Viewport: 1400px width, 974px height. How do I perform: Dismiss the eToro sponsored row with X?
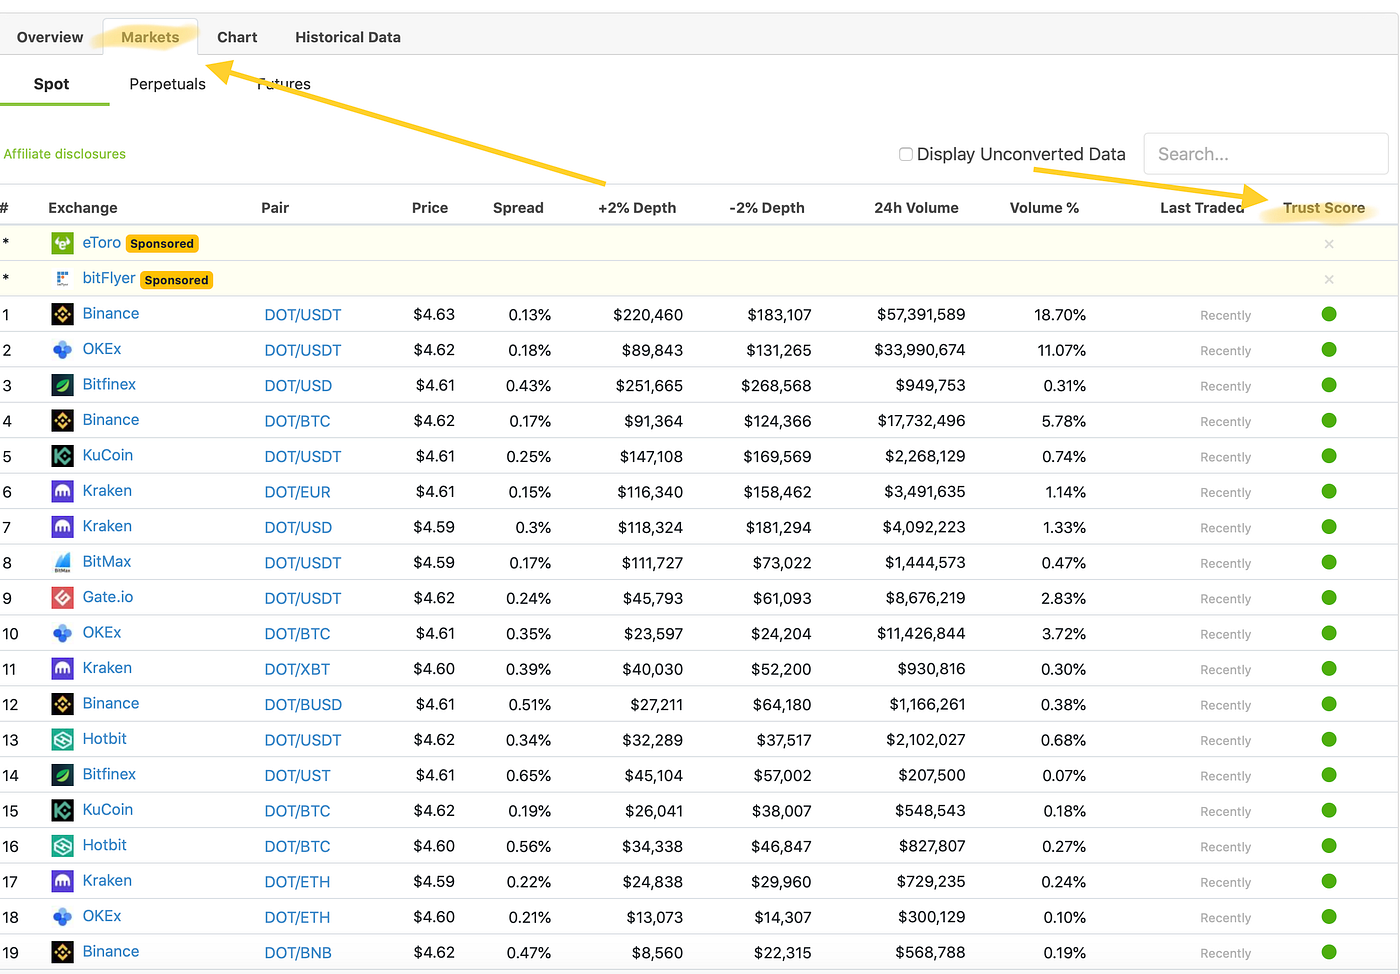click(1329, 244)
